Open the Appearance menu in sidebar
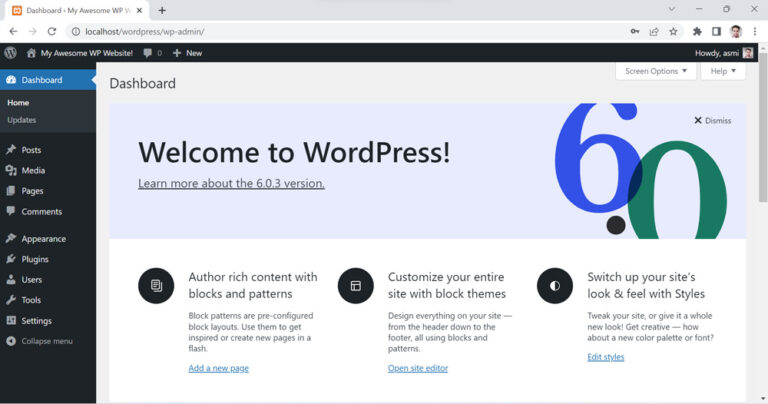 click(43, 239)
